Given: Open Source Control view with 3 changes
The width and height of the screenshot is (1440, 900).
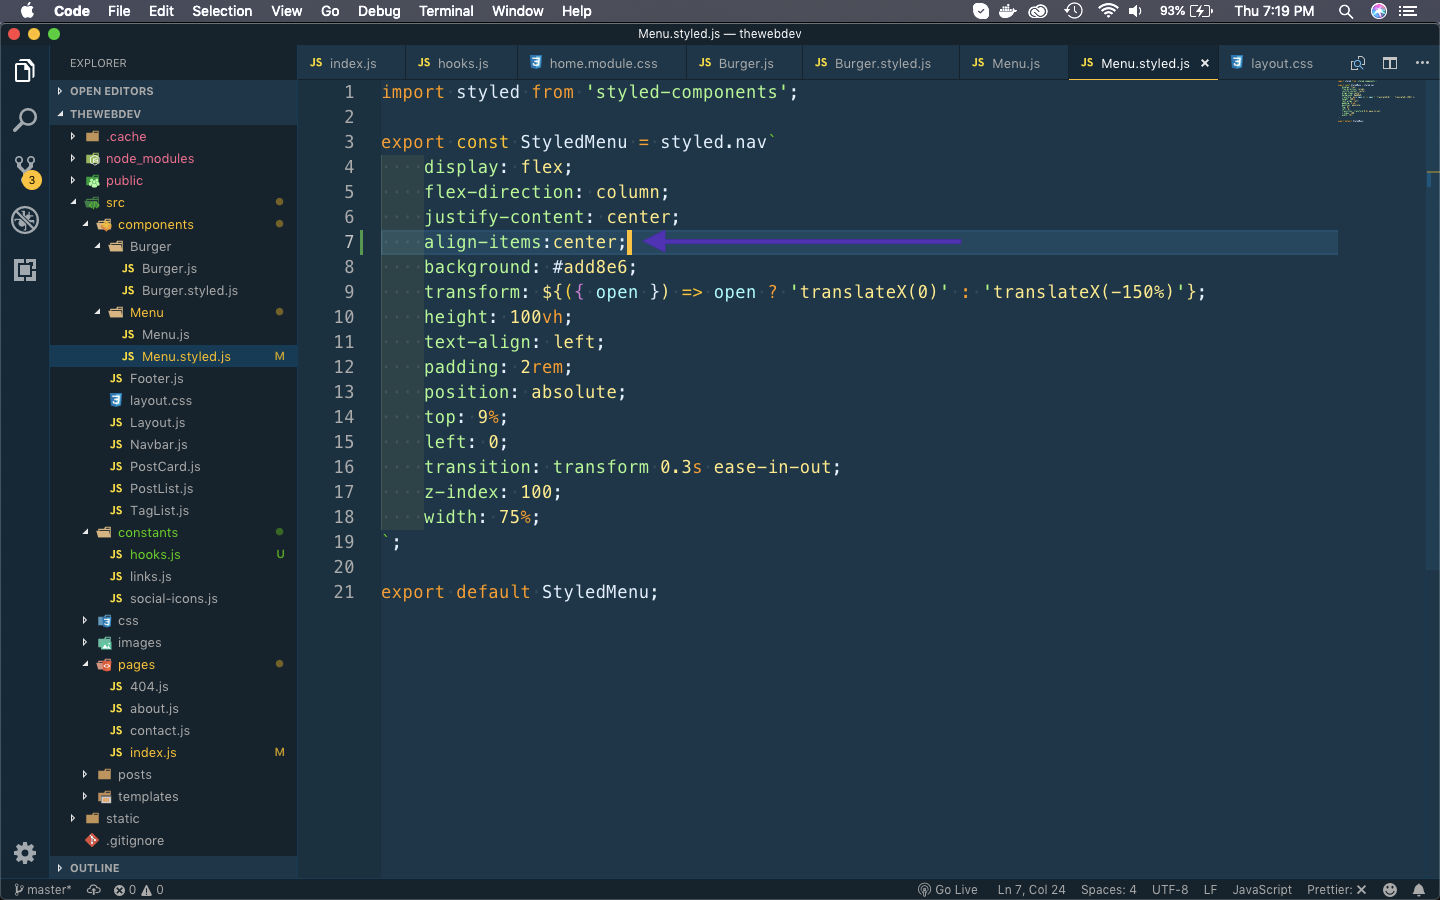Looking at the screenshot, I should coord(25,171).
